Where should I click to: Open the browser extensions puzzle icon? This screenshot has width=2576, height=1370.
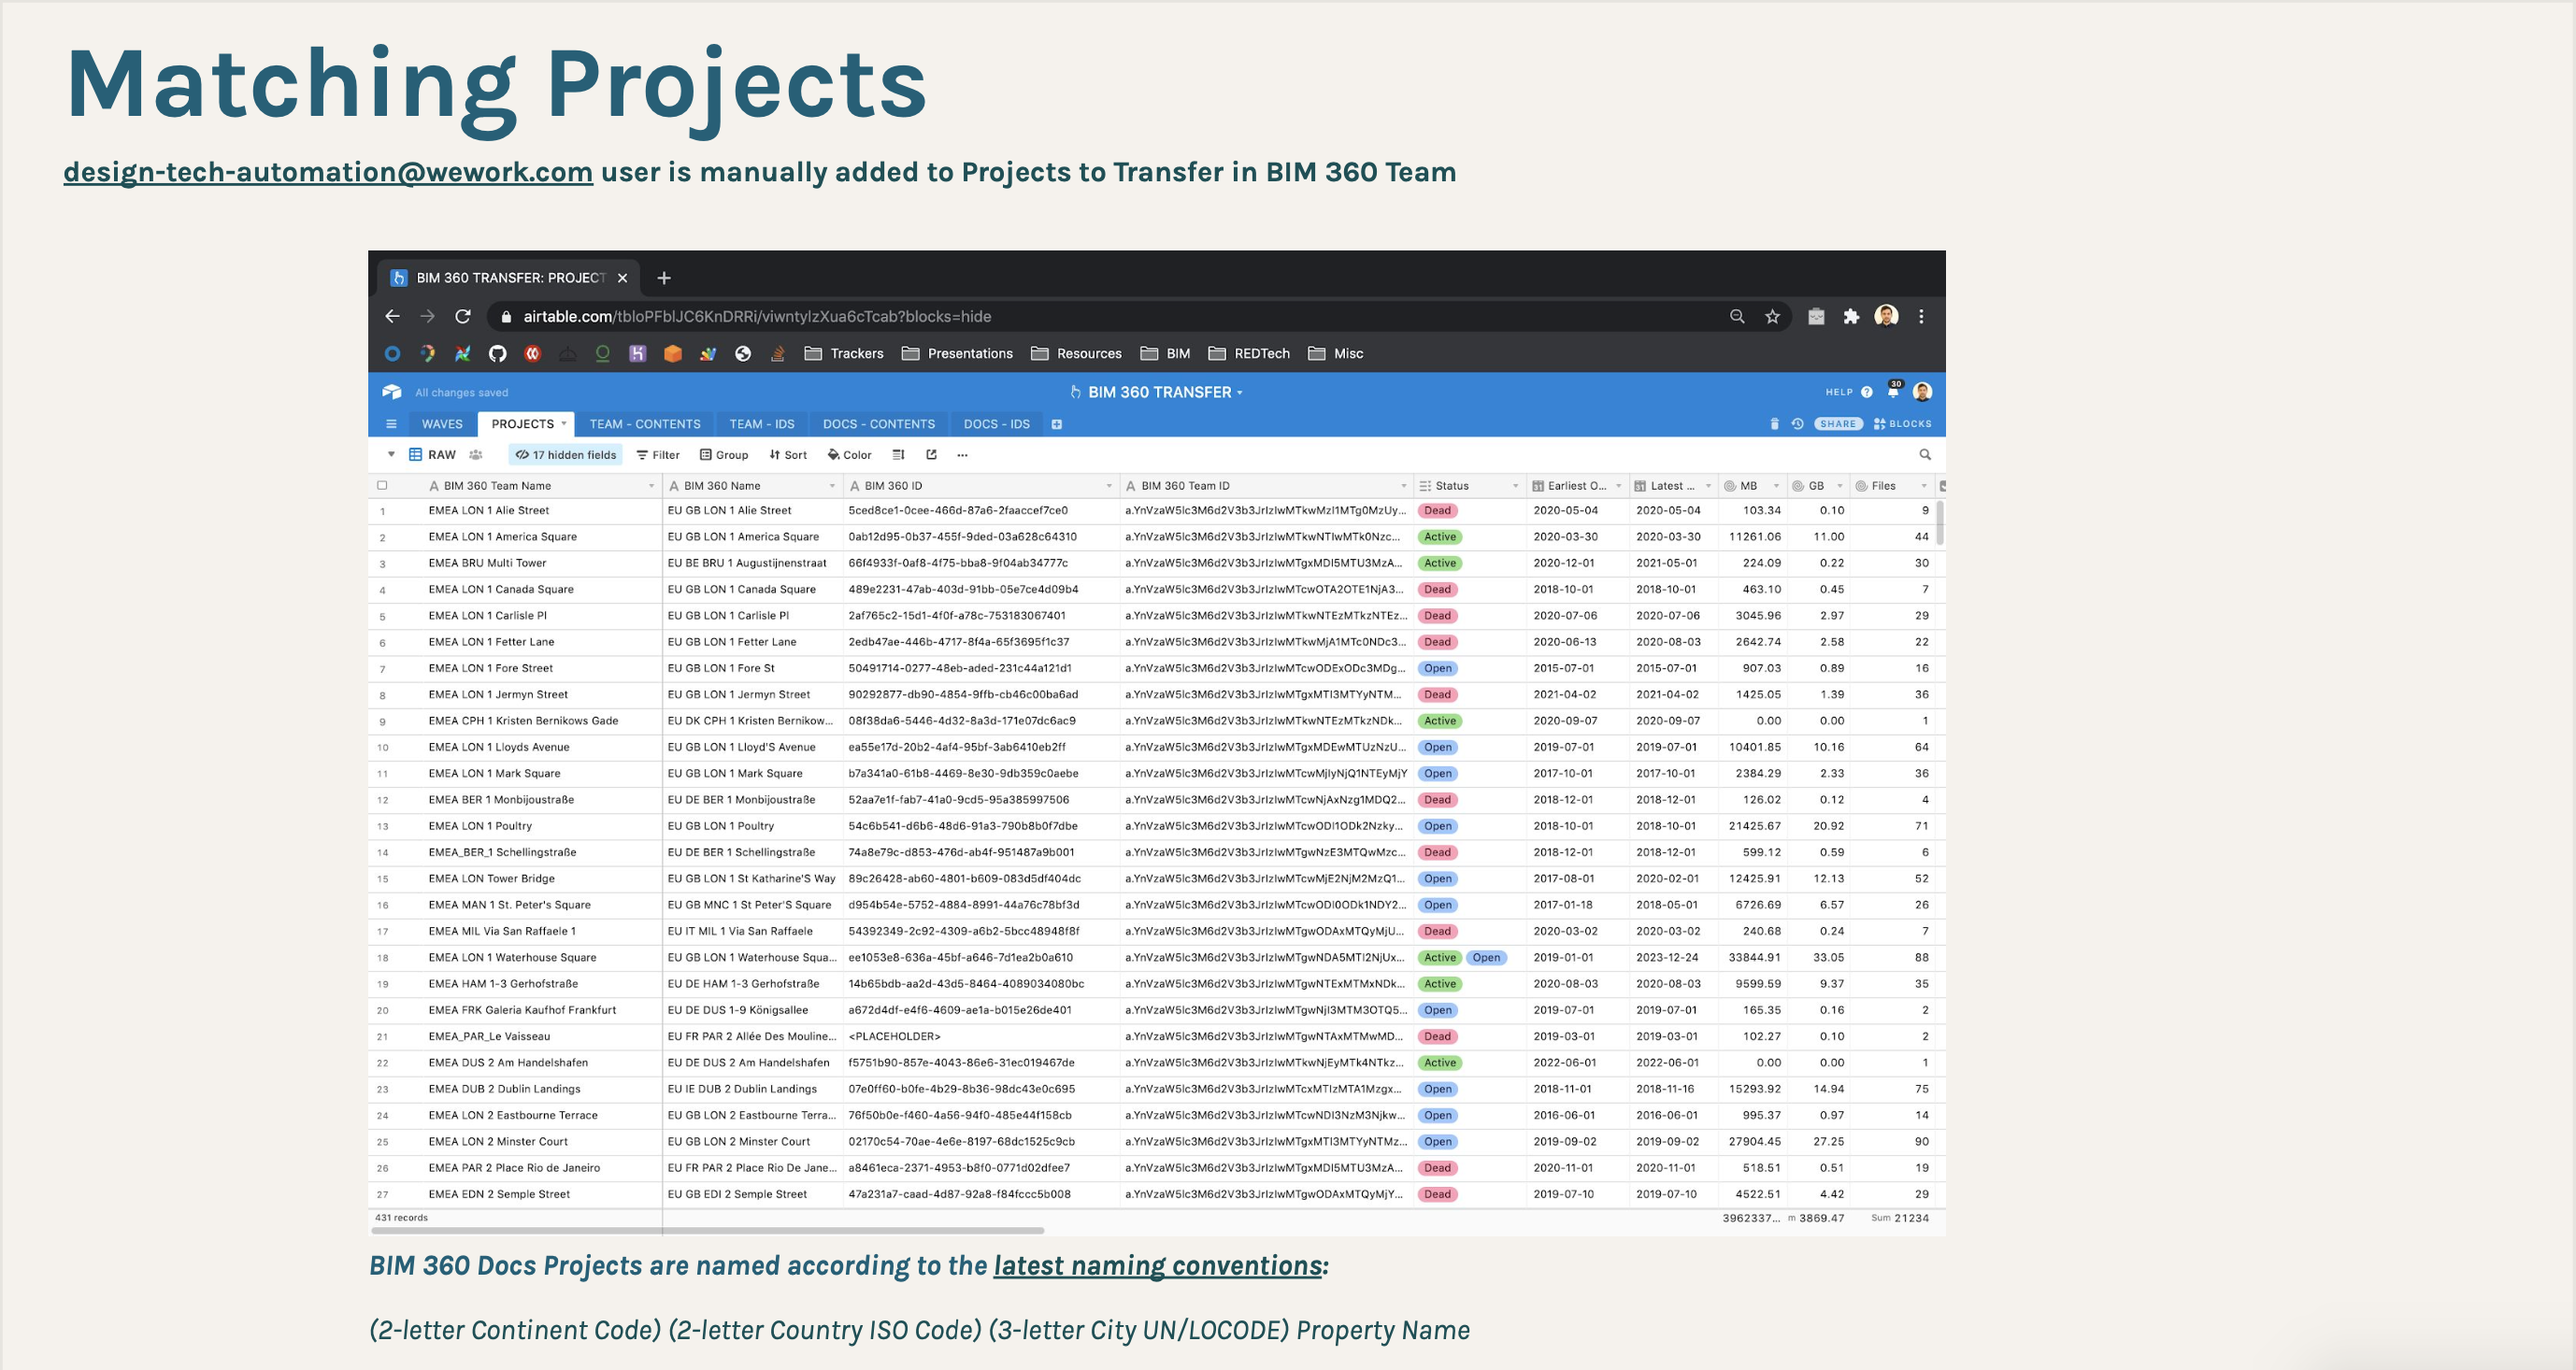(x=1851, y=316)
